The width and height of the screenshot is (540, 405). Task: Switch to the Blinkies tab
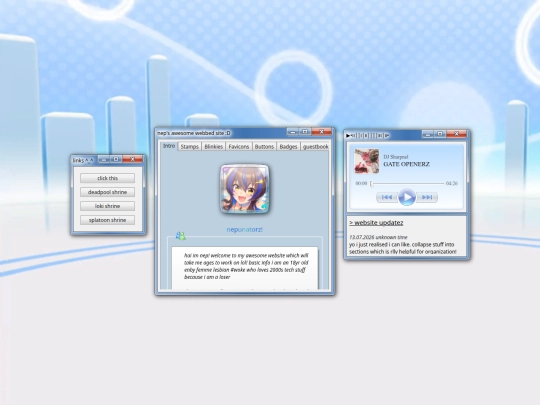[214, 147]
